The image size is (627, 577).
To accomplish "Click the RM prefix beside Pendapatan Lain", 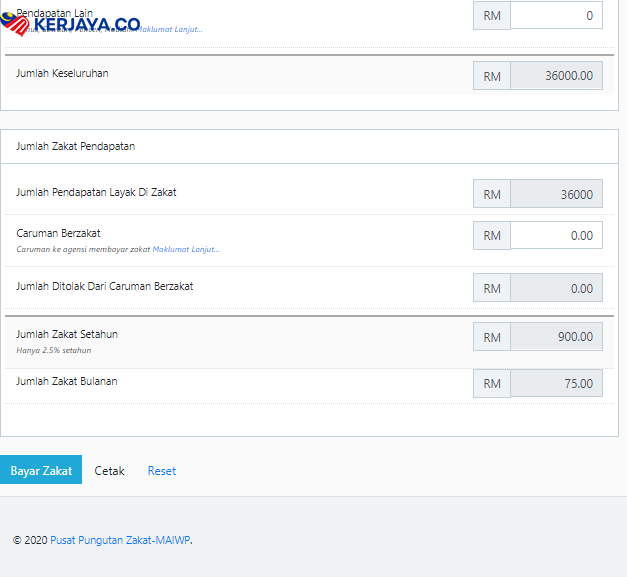I will (492, 15).
